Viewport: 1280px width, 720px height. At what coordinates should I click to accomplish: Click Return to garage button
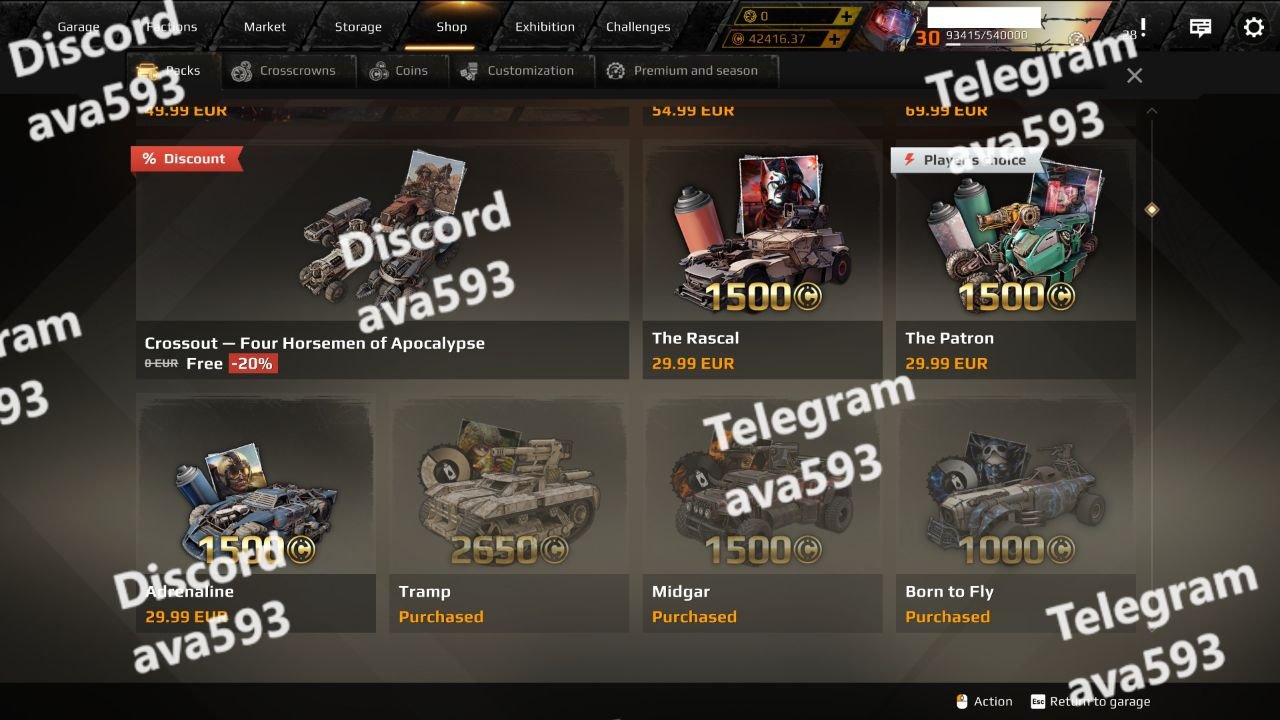pyautogui.click(x=1090, y=702)
